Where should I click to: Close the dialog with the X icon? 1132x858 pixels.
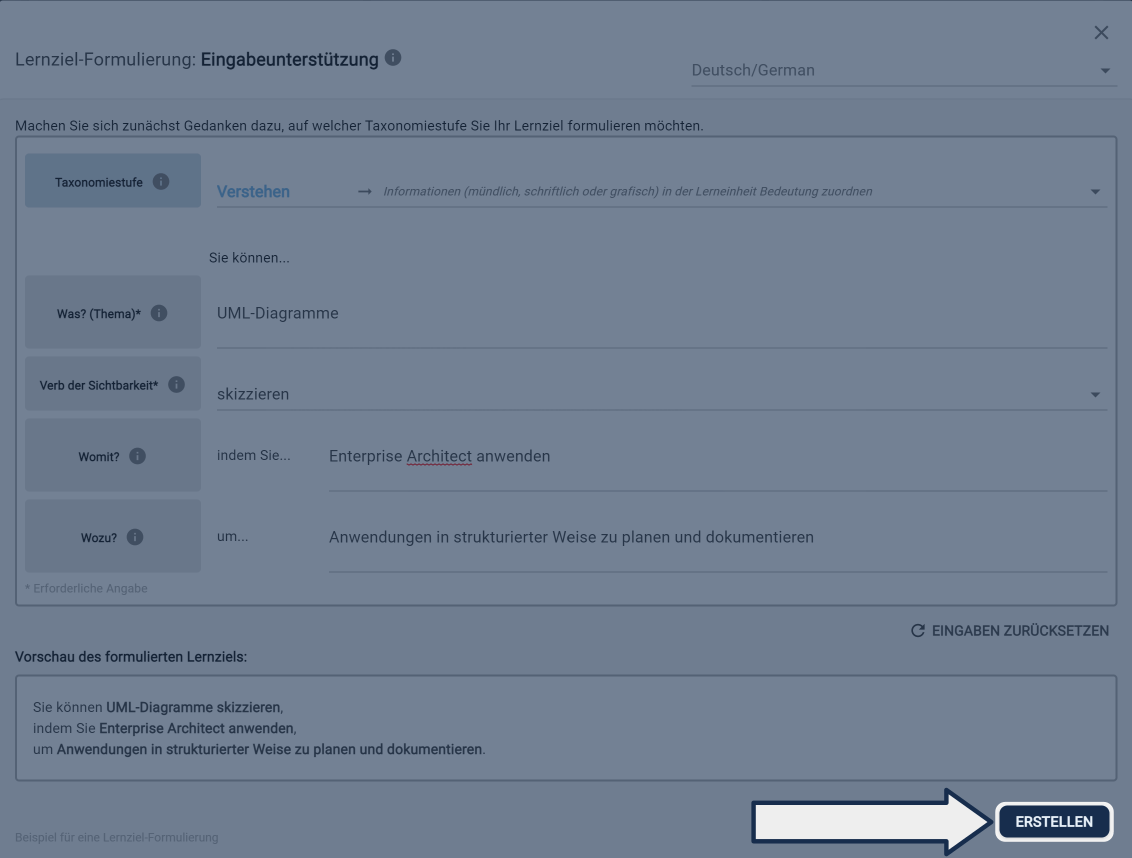tap(1101, 33)
